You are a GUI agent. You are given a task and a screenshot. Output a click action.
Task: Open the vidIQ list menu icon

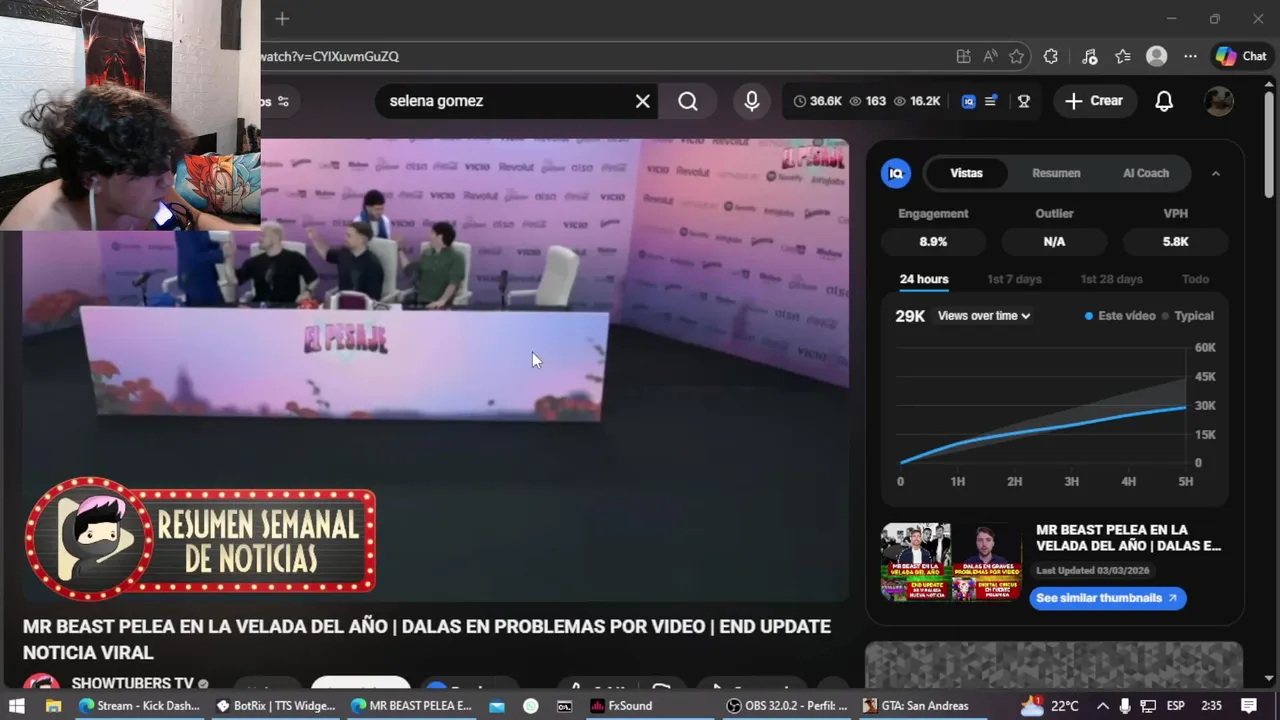point(991,101)
